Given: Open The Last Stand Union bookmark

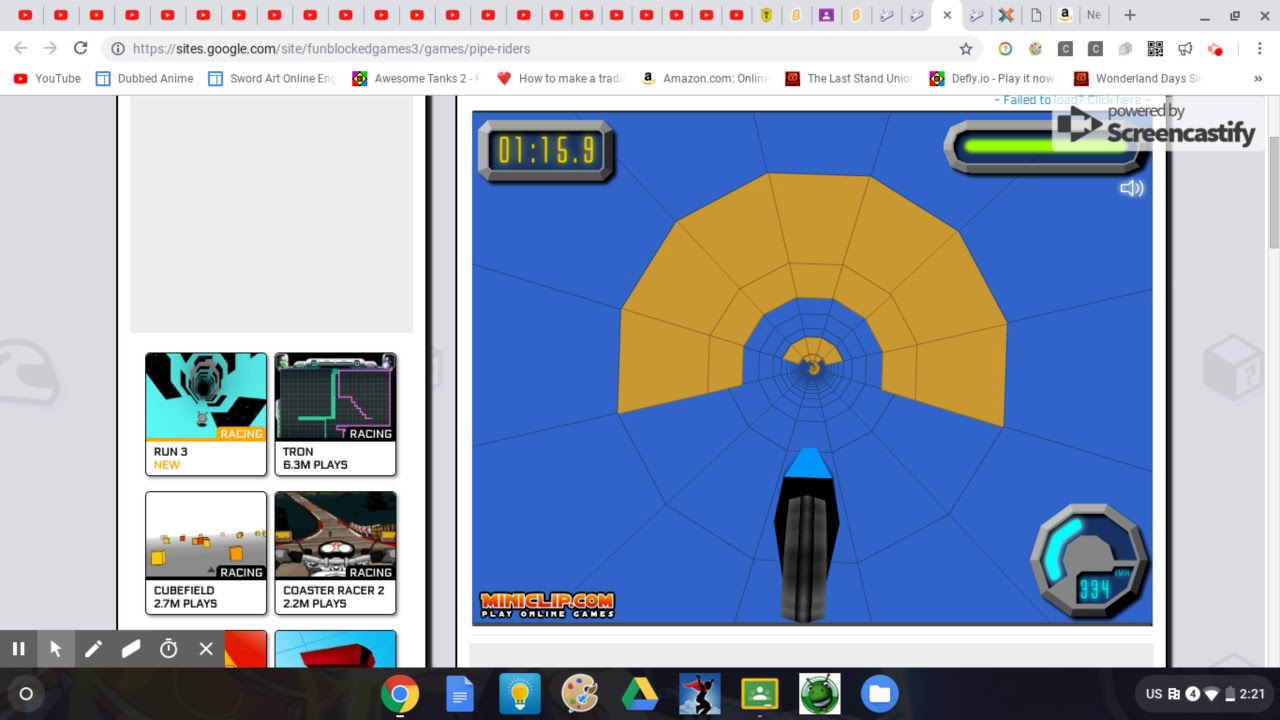Looking at the screenshot, I should click(849, 78).
